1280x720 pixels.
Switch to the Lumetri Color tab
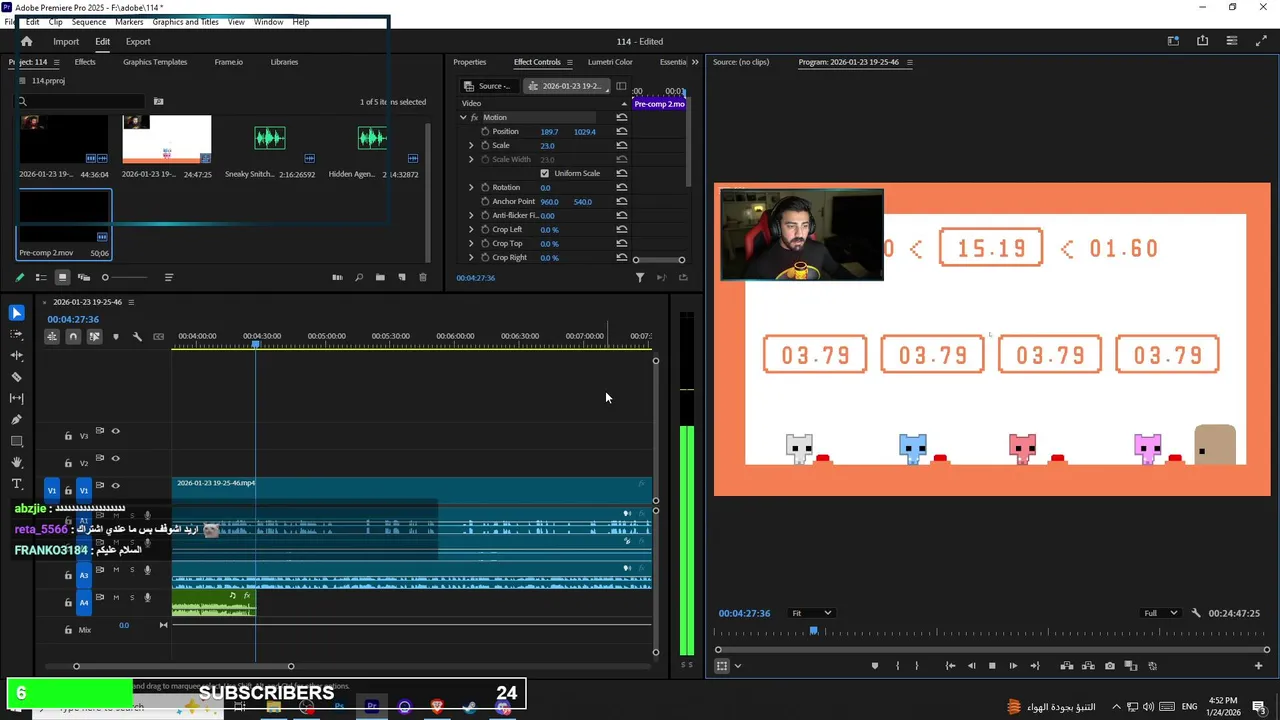pos(610,62)
